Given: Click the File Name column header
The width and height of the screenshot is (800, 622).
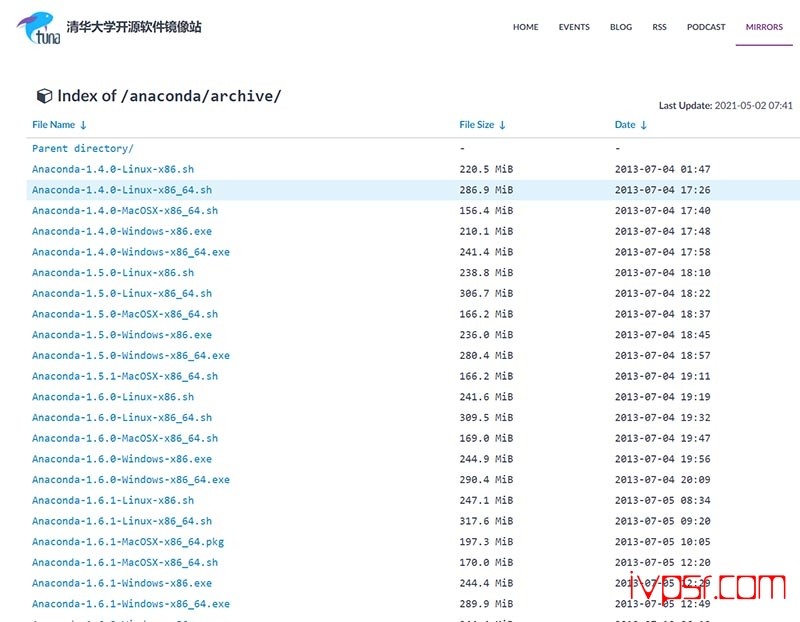Looking at the screenshot, I should point(54,125).
